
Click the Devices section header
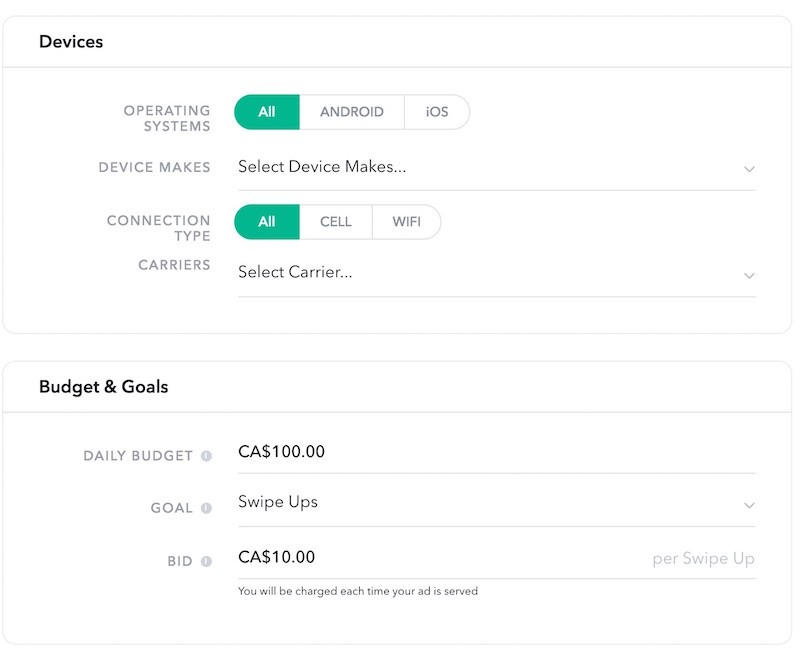pos(71,42)
